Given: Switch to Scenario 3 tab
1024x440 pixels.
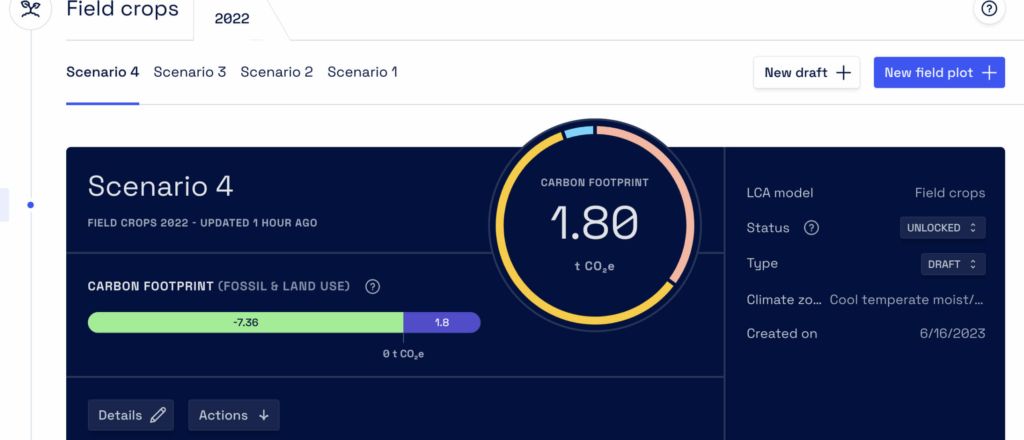Looking at the screenshot, I should [189, 72].
